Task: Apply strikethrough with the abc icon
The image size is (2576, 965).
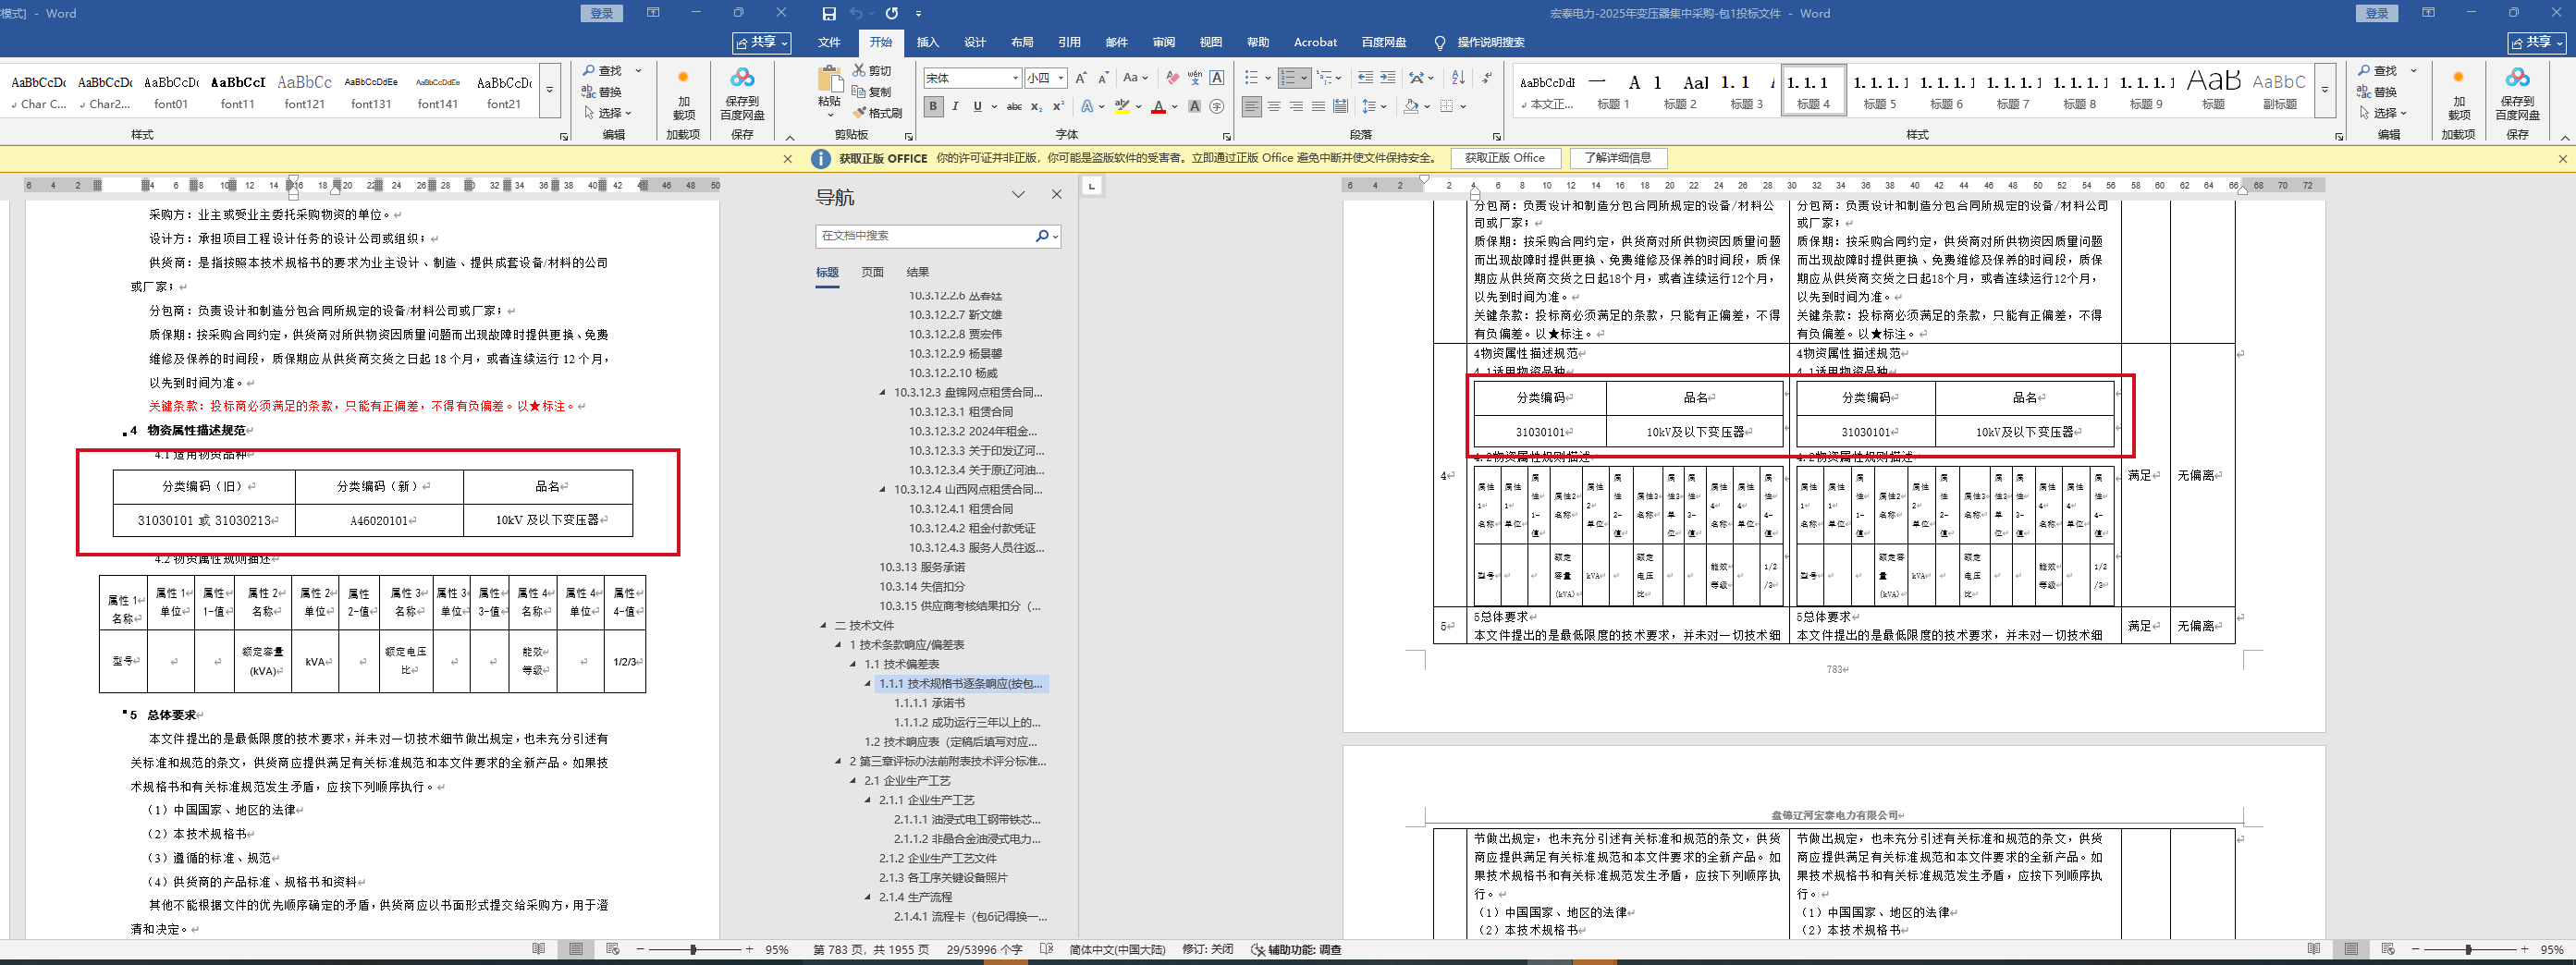Action: pos(1014,106)
